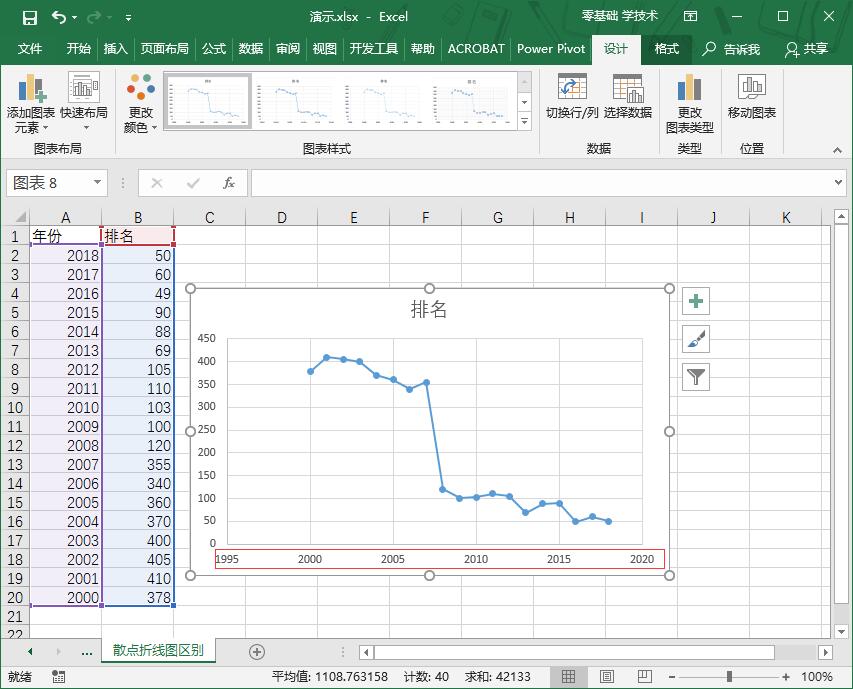
Task: Click Chart Filters funnel button
Action: tap(696, 377)
